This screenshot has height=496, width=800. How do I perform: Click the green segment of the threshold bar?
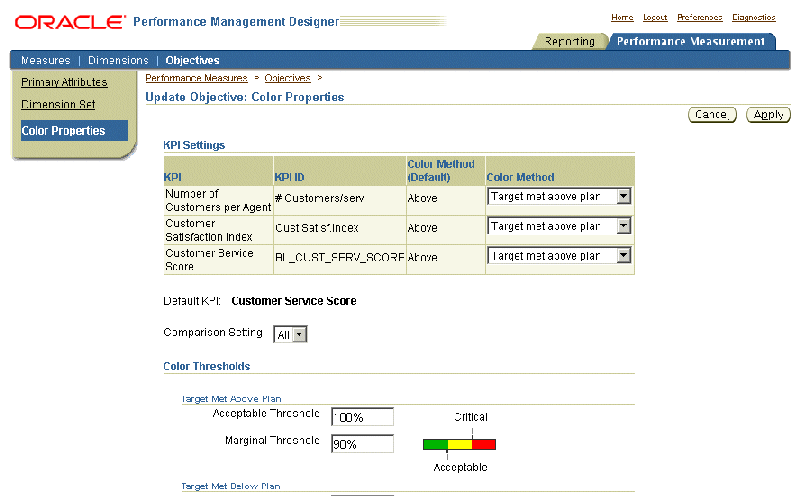[x=435, y=444]
